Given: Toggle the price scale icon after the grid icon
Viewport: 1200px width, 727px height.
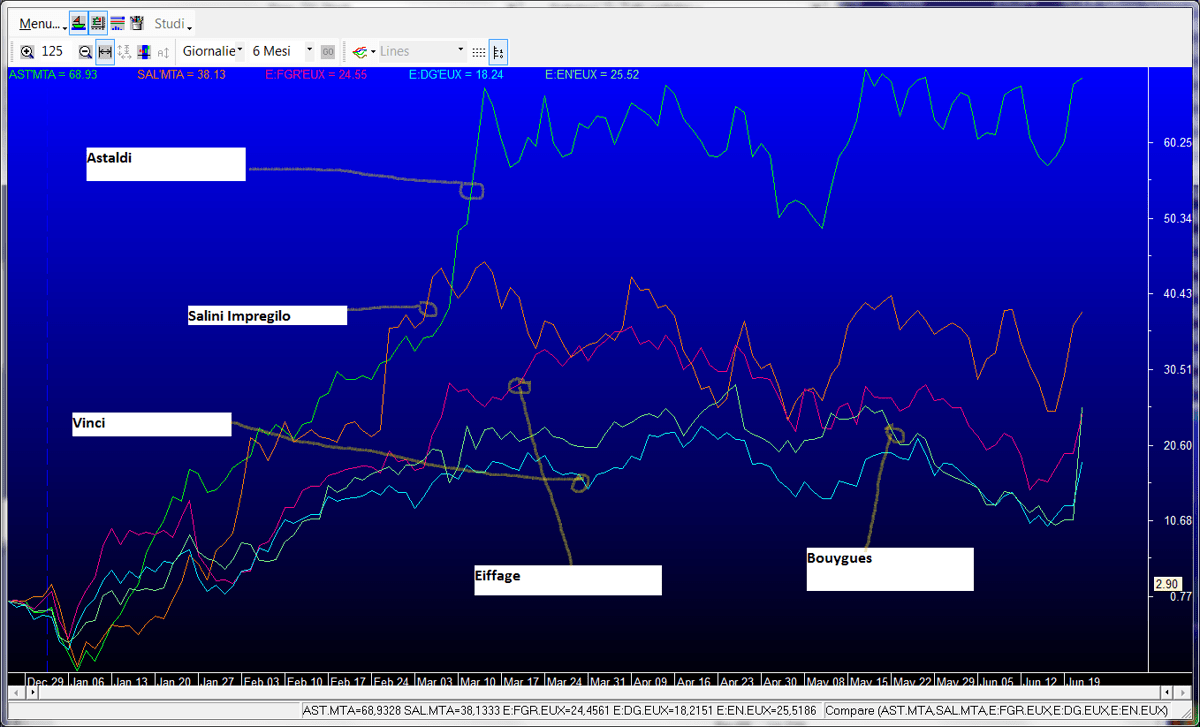Looking at the screenshot, I should pos(498,51).
